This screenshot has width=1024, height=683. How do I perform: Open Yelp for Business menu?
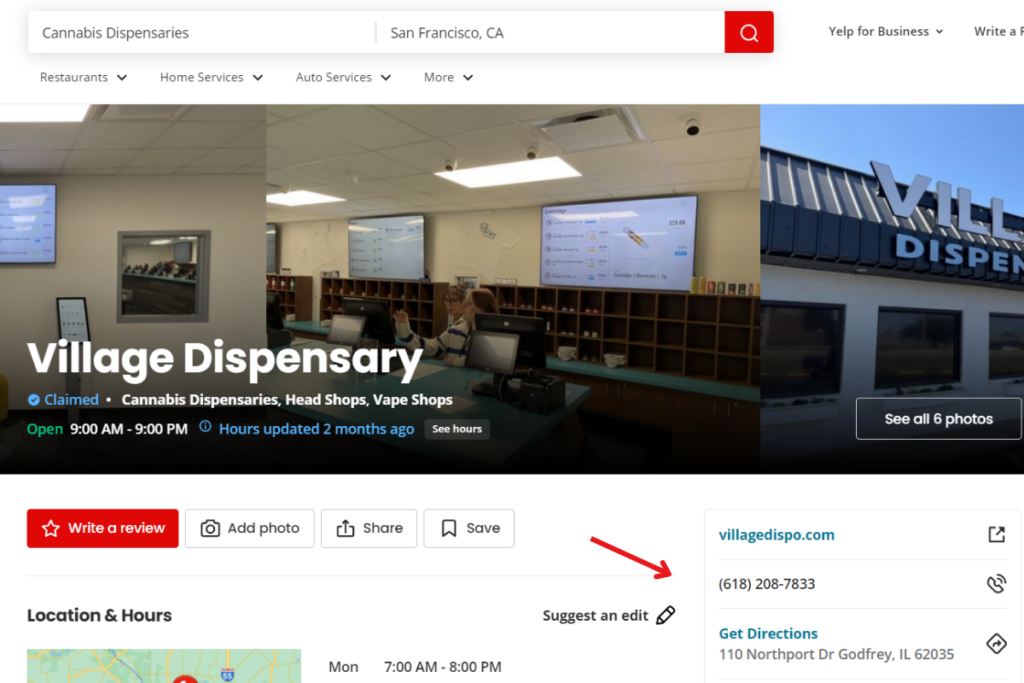point(886,31)
